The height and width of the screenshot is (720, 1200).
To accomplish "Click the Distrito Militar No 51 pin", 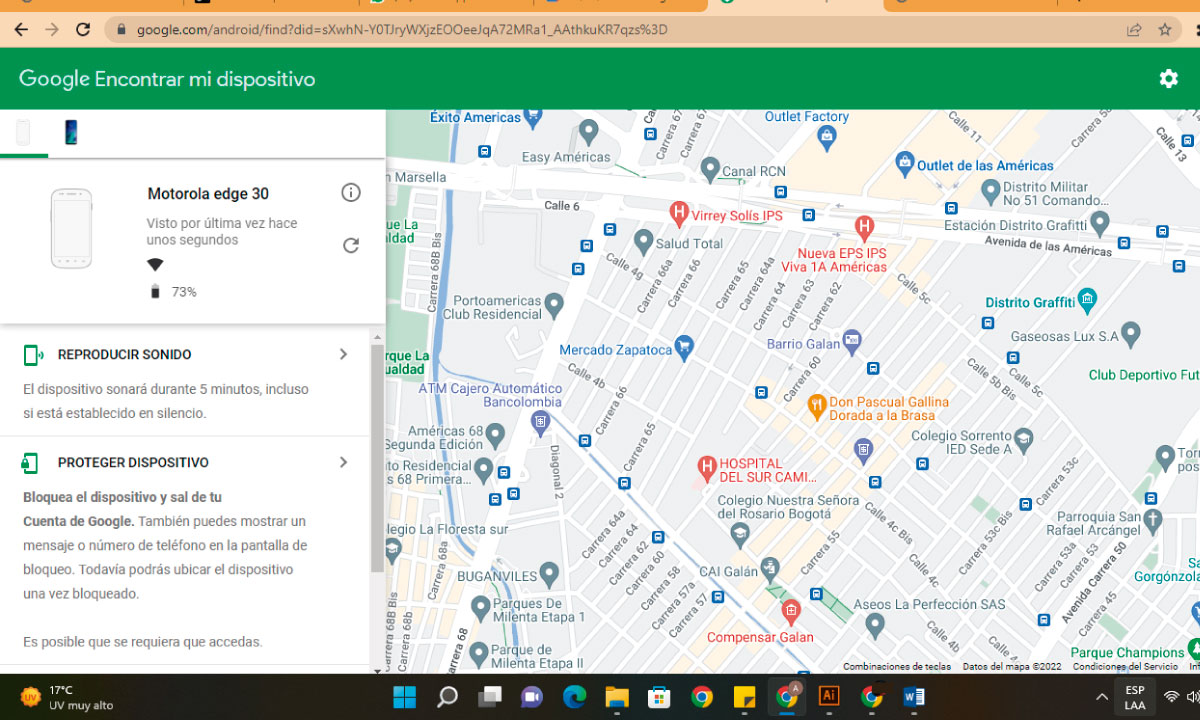I will (x=990, y=189).
